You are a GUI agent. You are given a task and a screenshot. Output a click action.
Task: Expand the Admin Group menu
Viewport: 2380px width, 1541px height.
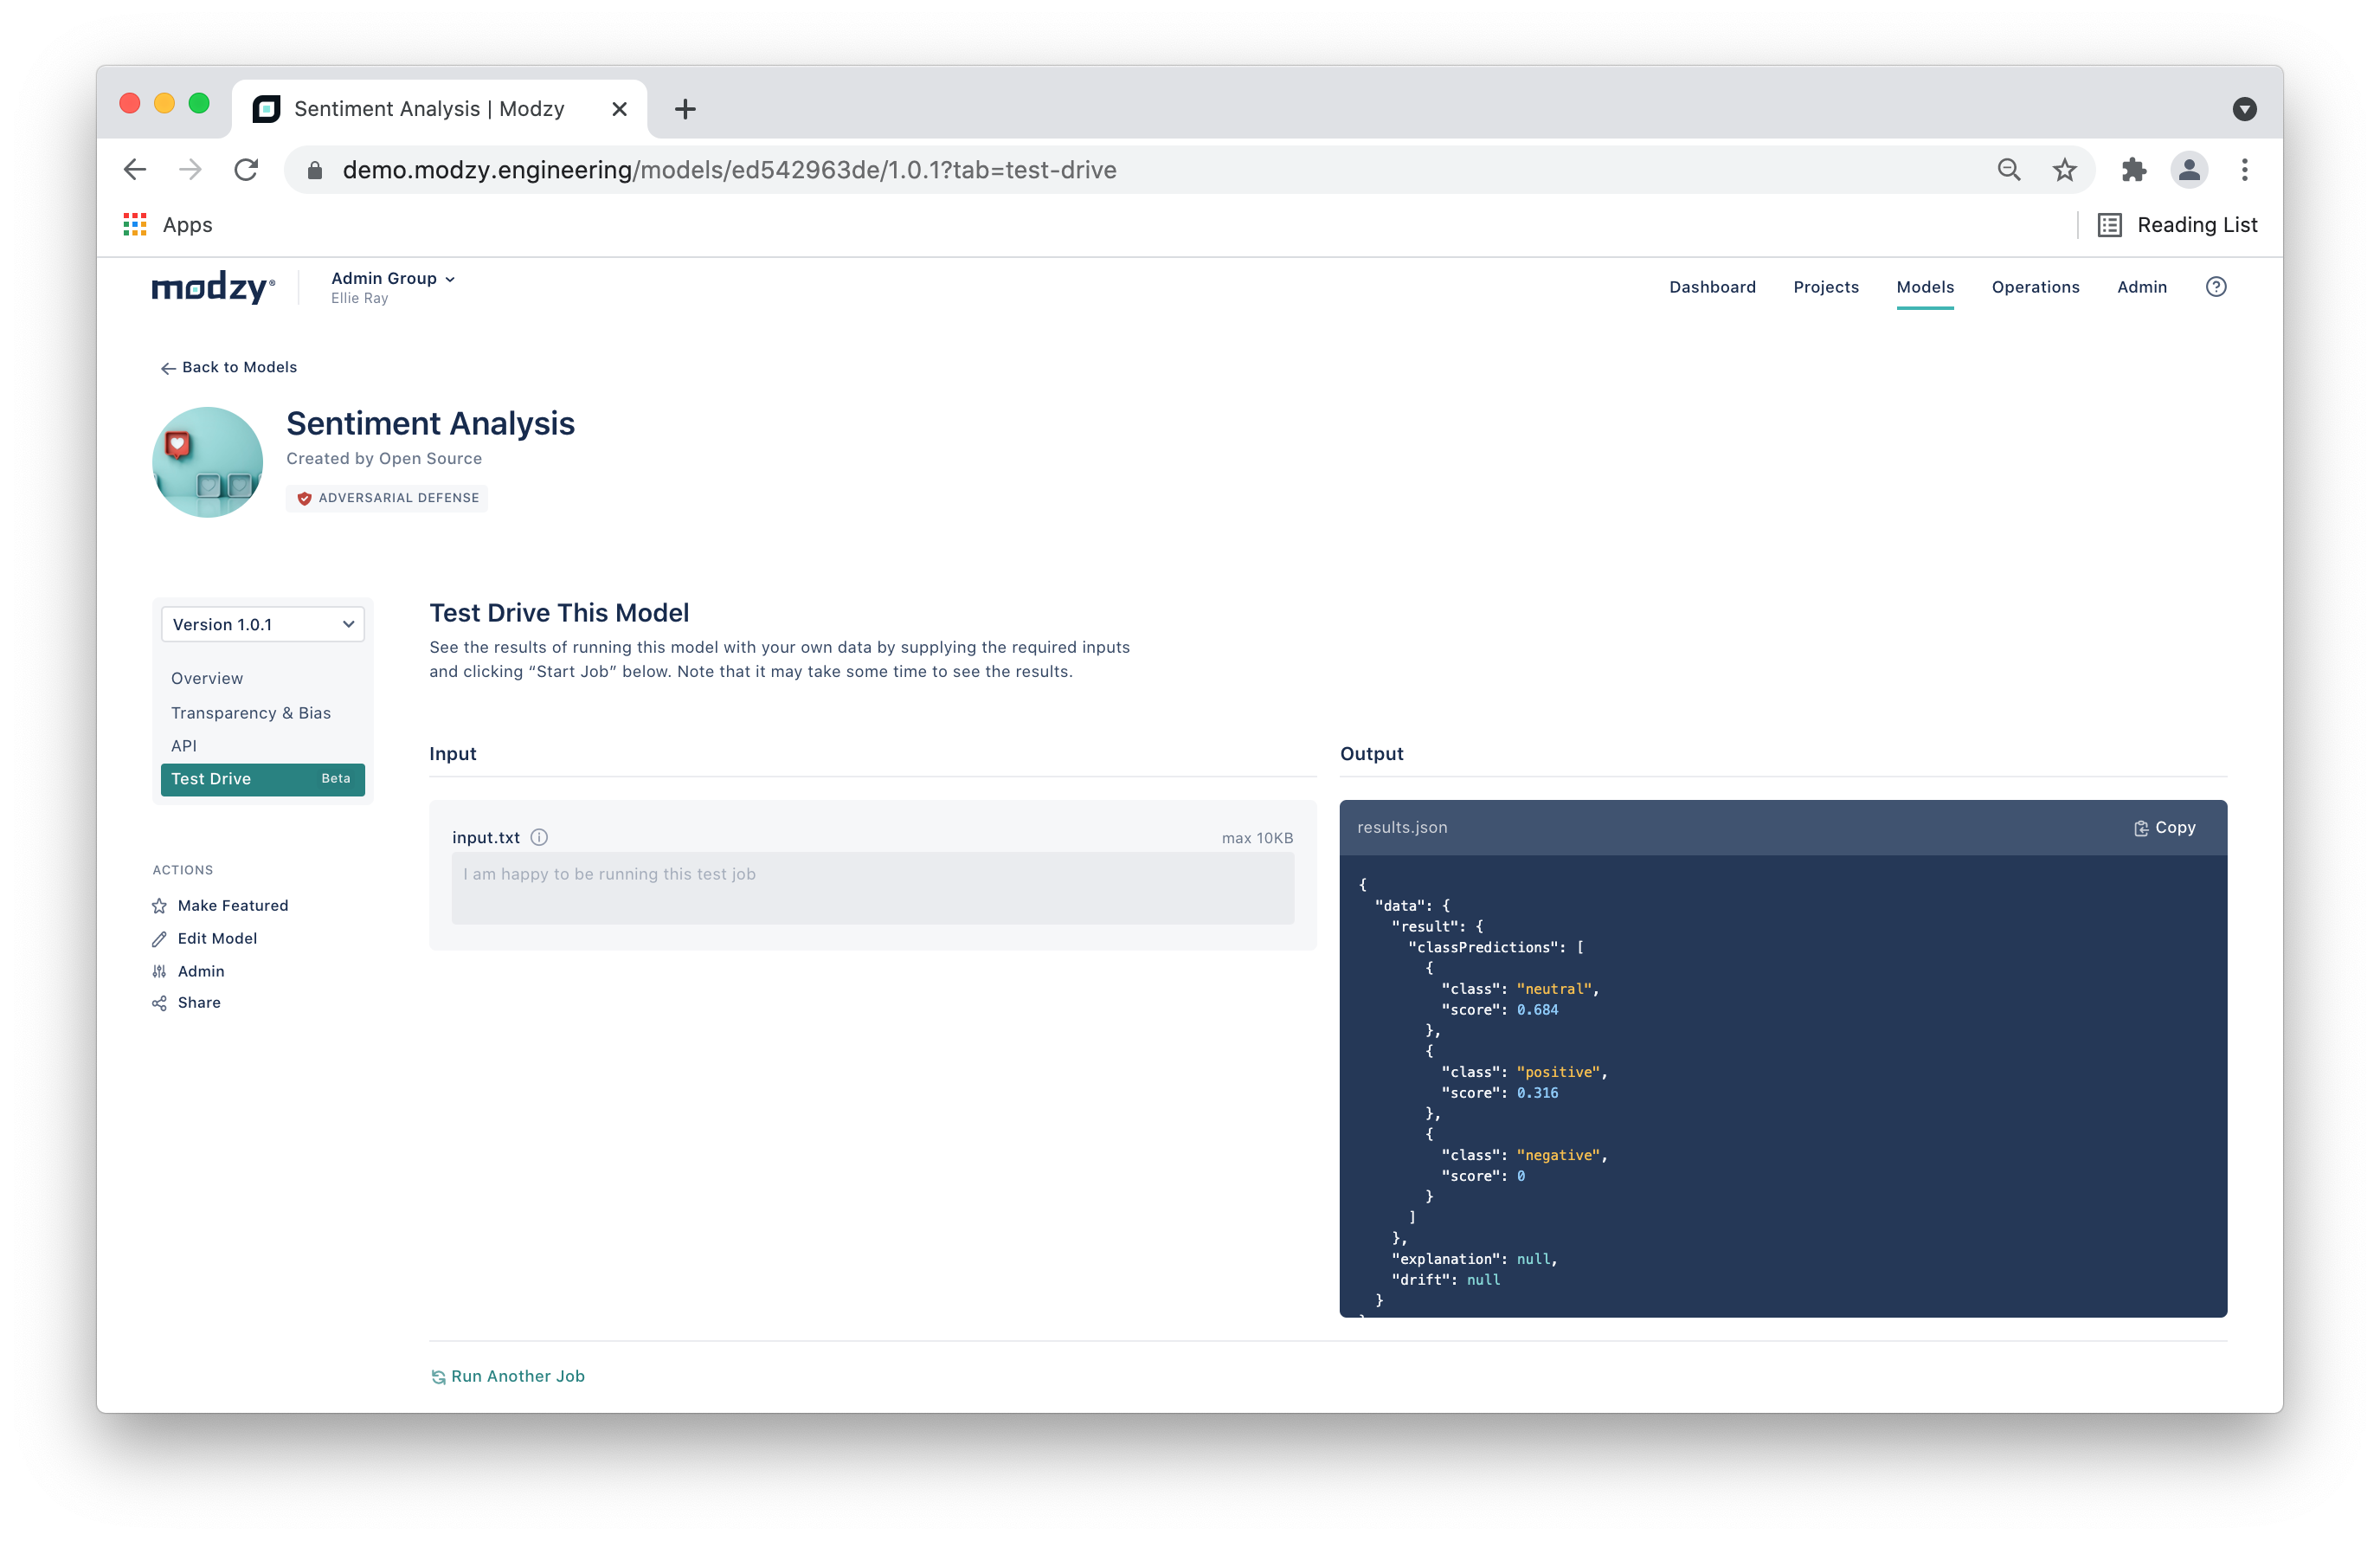[393, 279]
